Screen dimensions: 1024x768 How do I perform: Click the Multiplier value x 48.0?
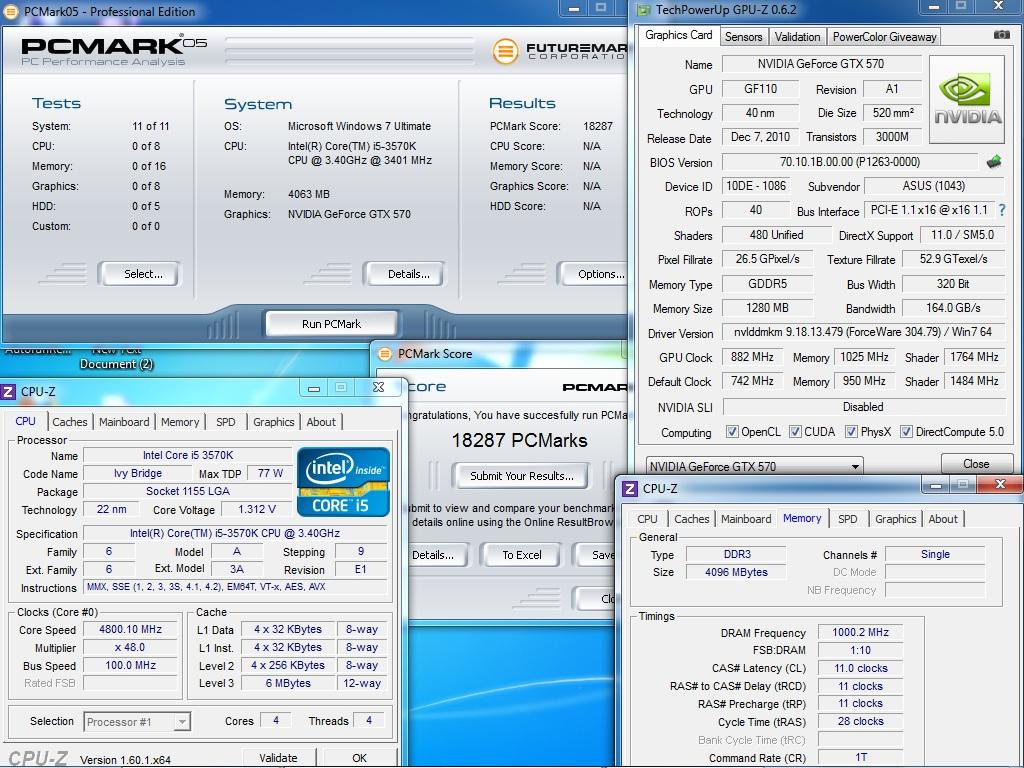click(x=131, y=647)
